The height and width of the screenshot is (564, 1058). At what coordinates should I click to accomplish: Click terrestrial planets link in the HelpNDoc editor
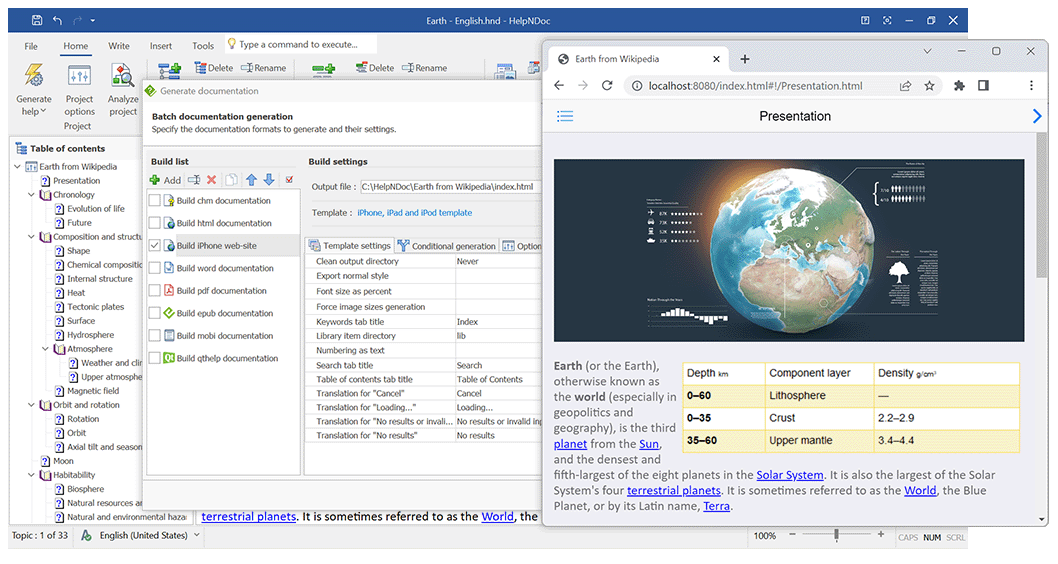point(248,516)
